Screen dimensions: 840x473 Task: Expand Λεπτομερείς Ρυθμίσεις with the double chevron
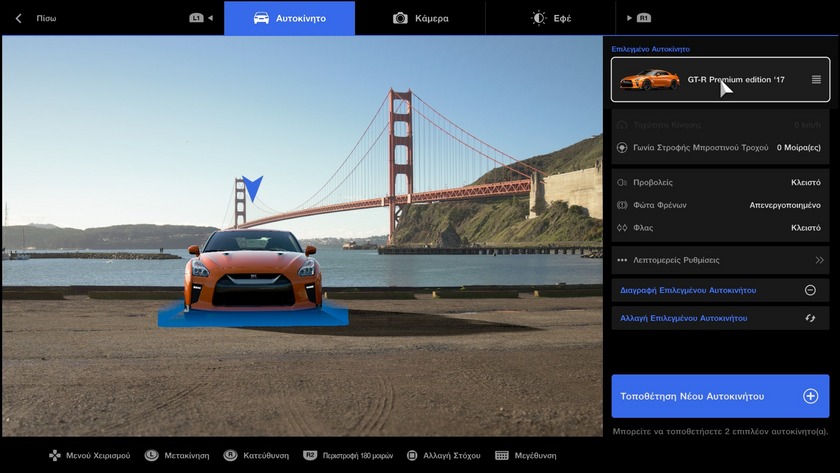pos(819,260)
